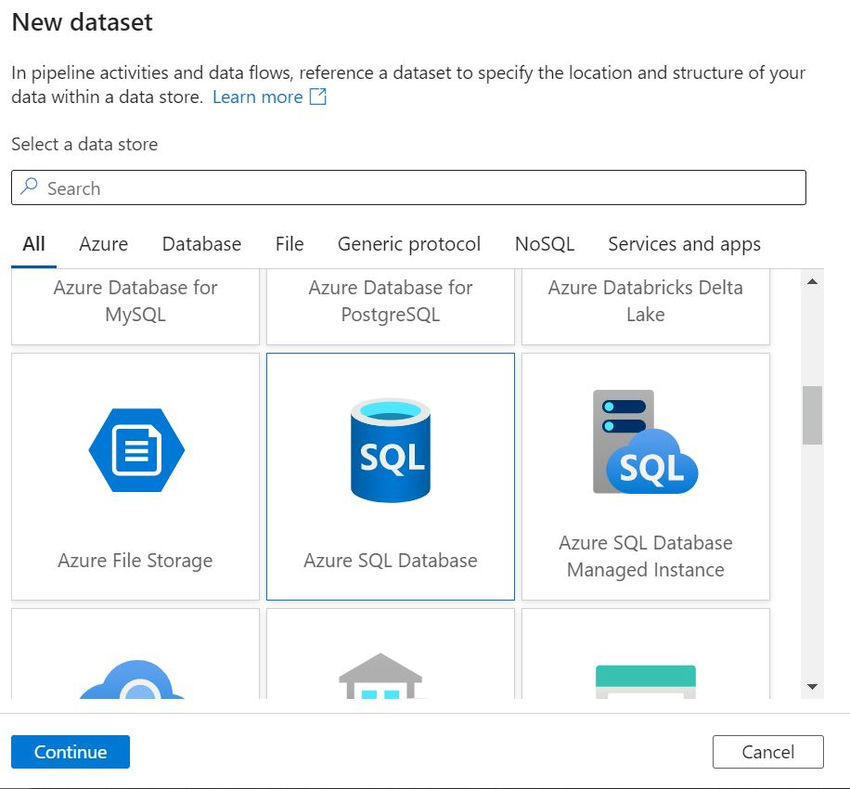The image size is (850, 789).
Task: Click the Continue button
Action: click(x=70, y=752)
